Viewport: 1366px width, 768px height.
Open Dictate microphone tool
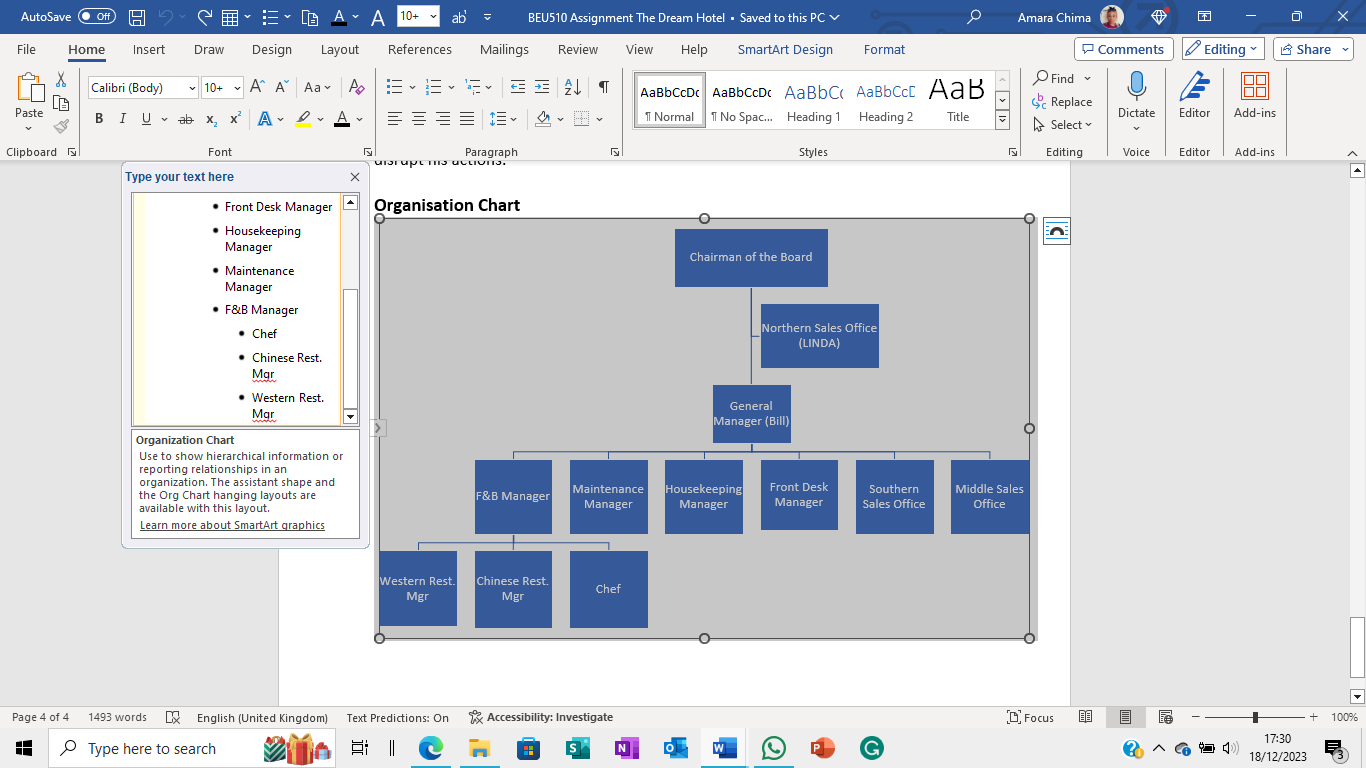[1136, 88]
